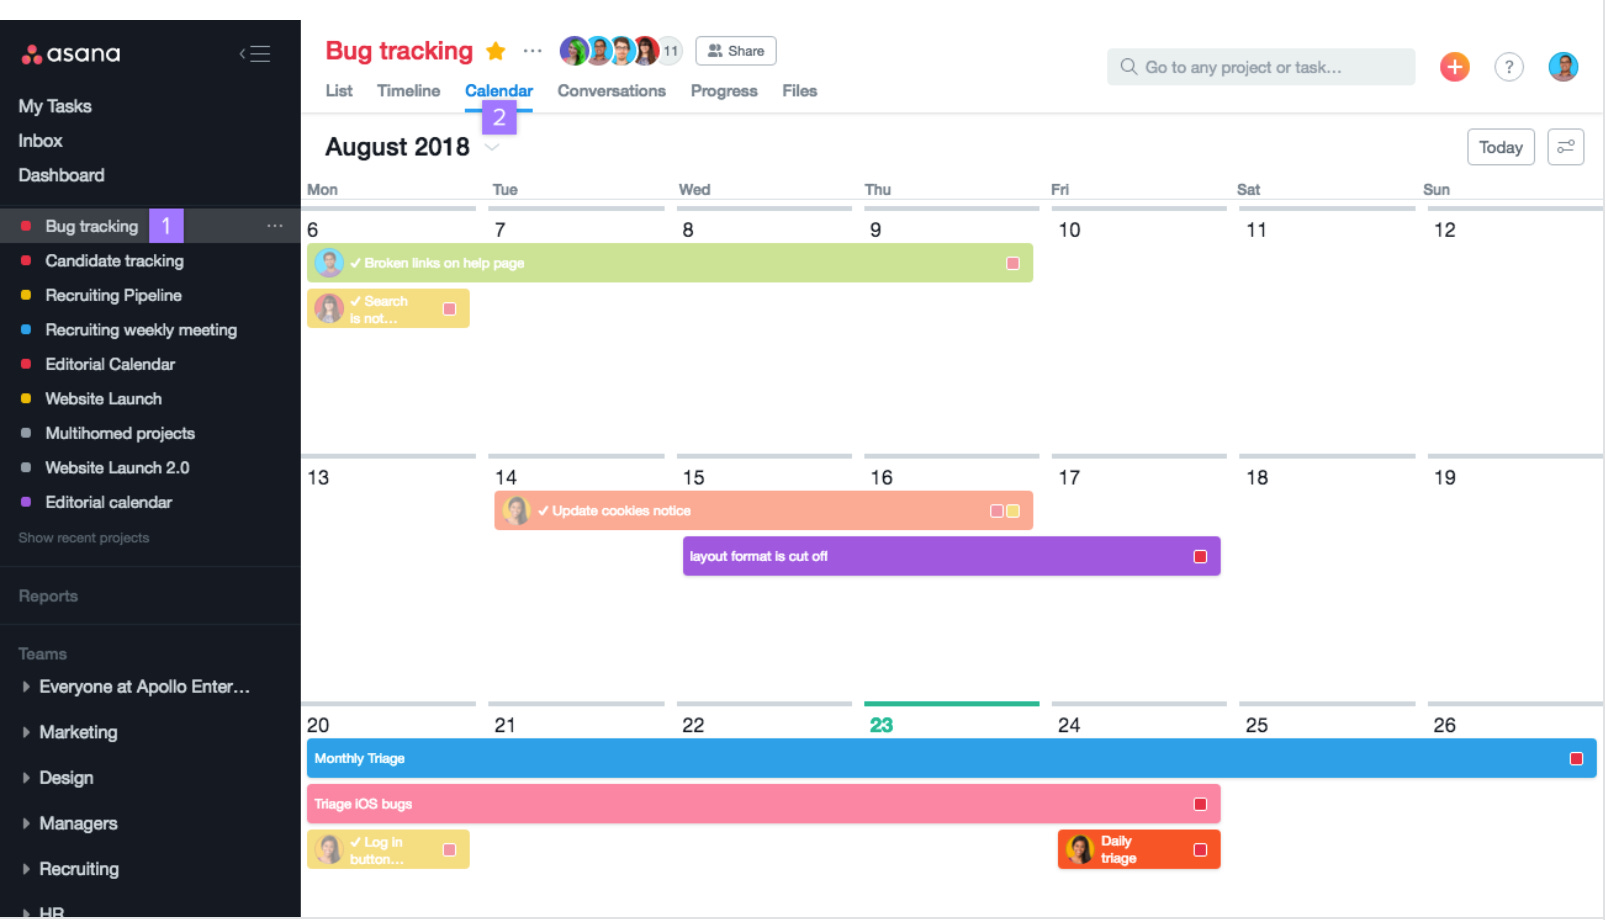This screenshot has height=920, width=1606.
Task: Open the Daily triage task card
Action: tap(1139, 849)
